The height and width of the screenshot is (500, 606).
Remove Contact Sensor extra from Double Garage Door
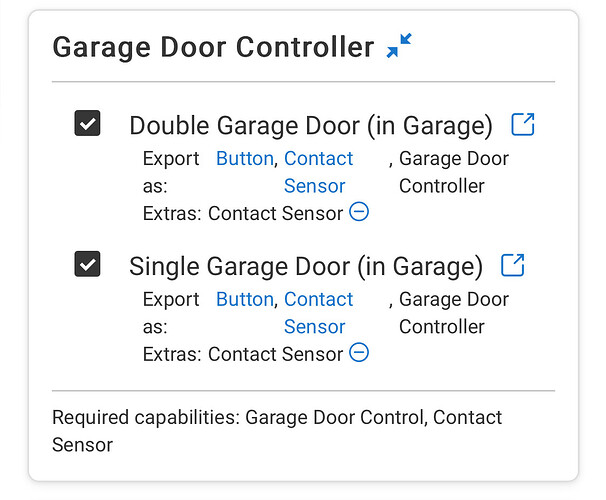point(359,212)
